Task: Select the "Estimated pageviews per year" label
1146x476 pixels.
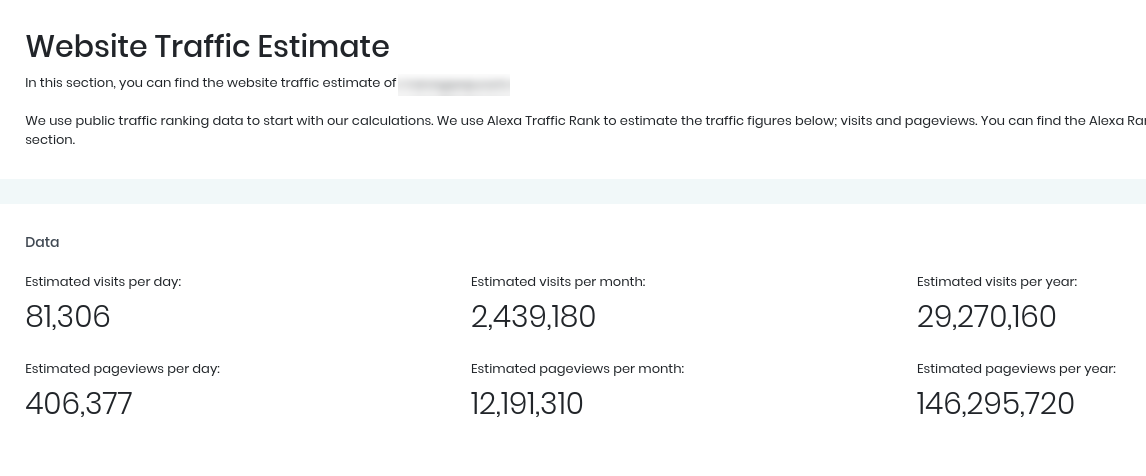Action: tap(1016, 369)
